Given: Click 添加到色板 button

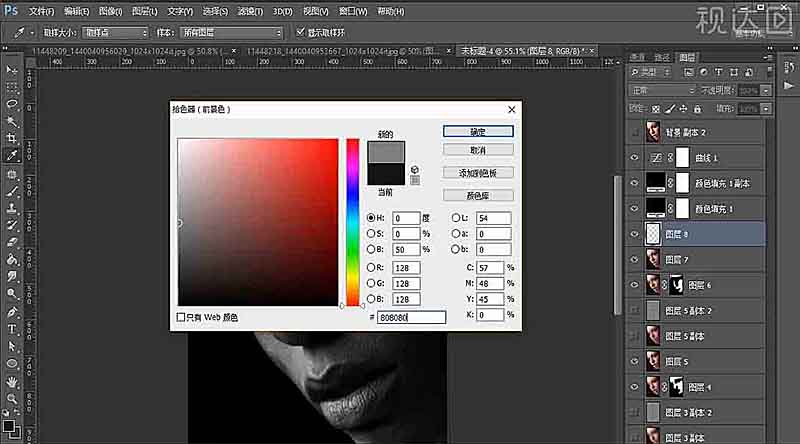Looking at the screenshot, I should [x=478, y=173].
